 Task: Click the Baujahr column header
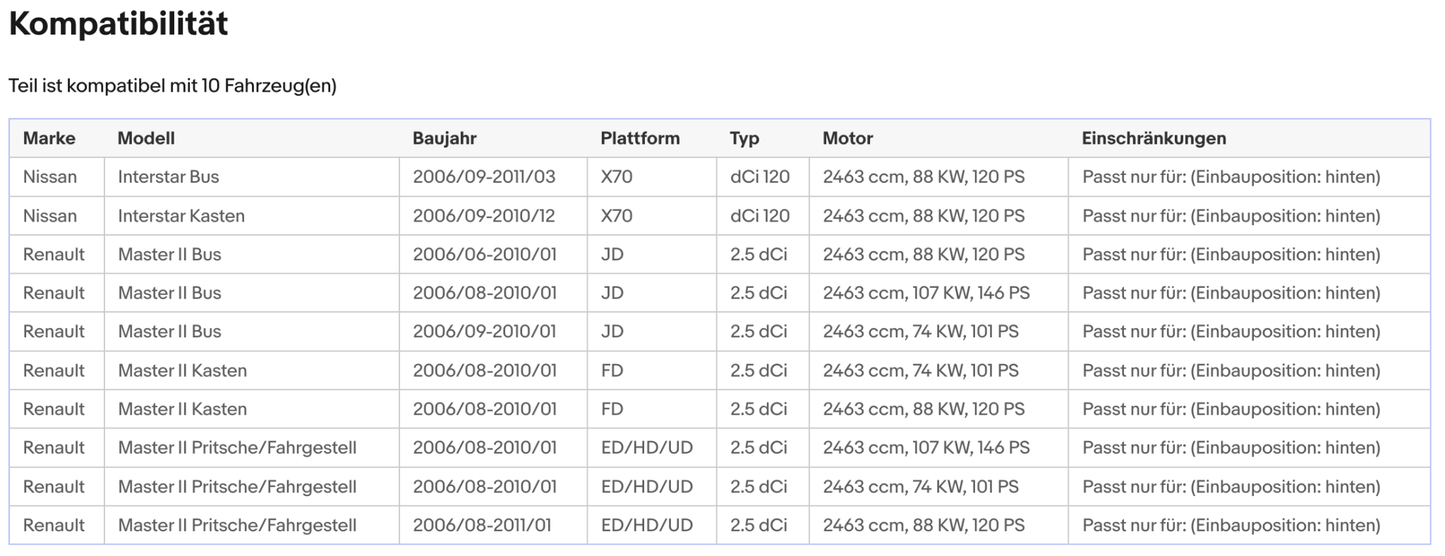click(x=444, y=138)
